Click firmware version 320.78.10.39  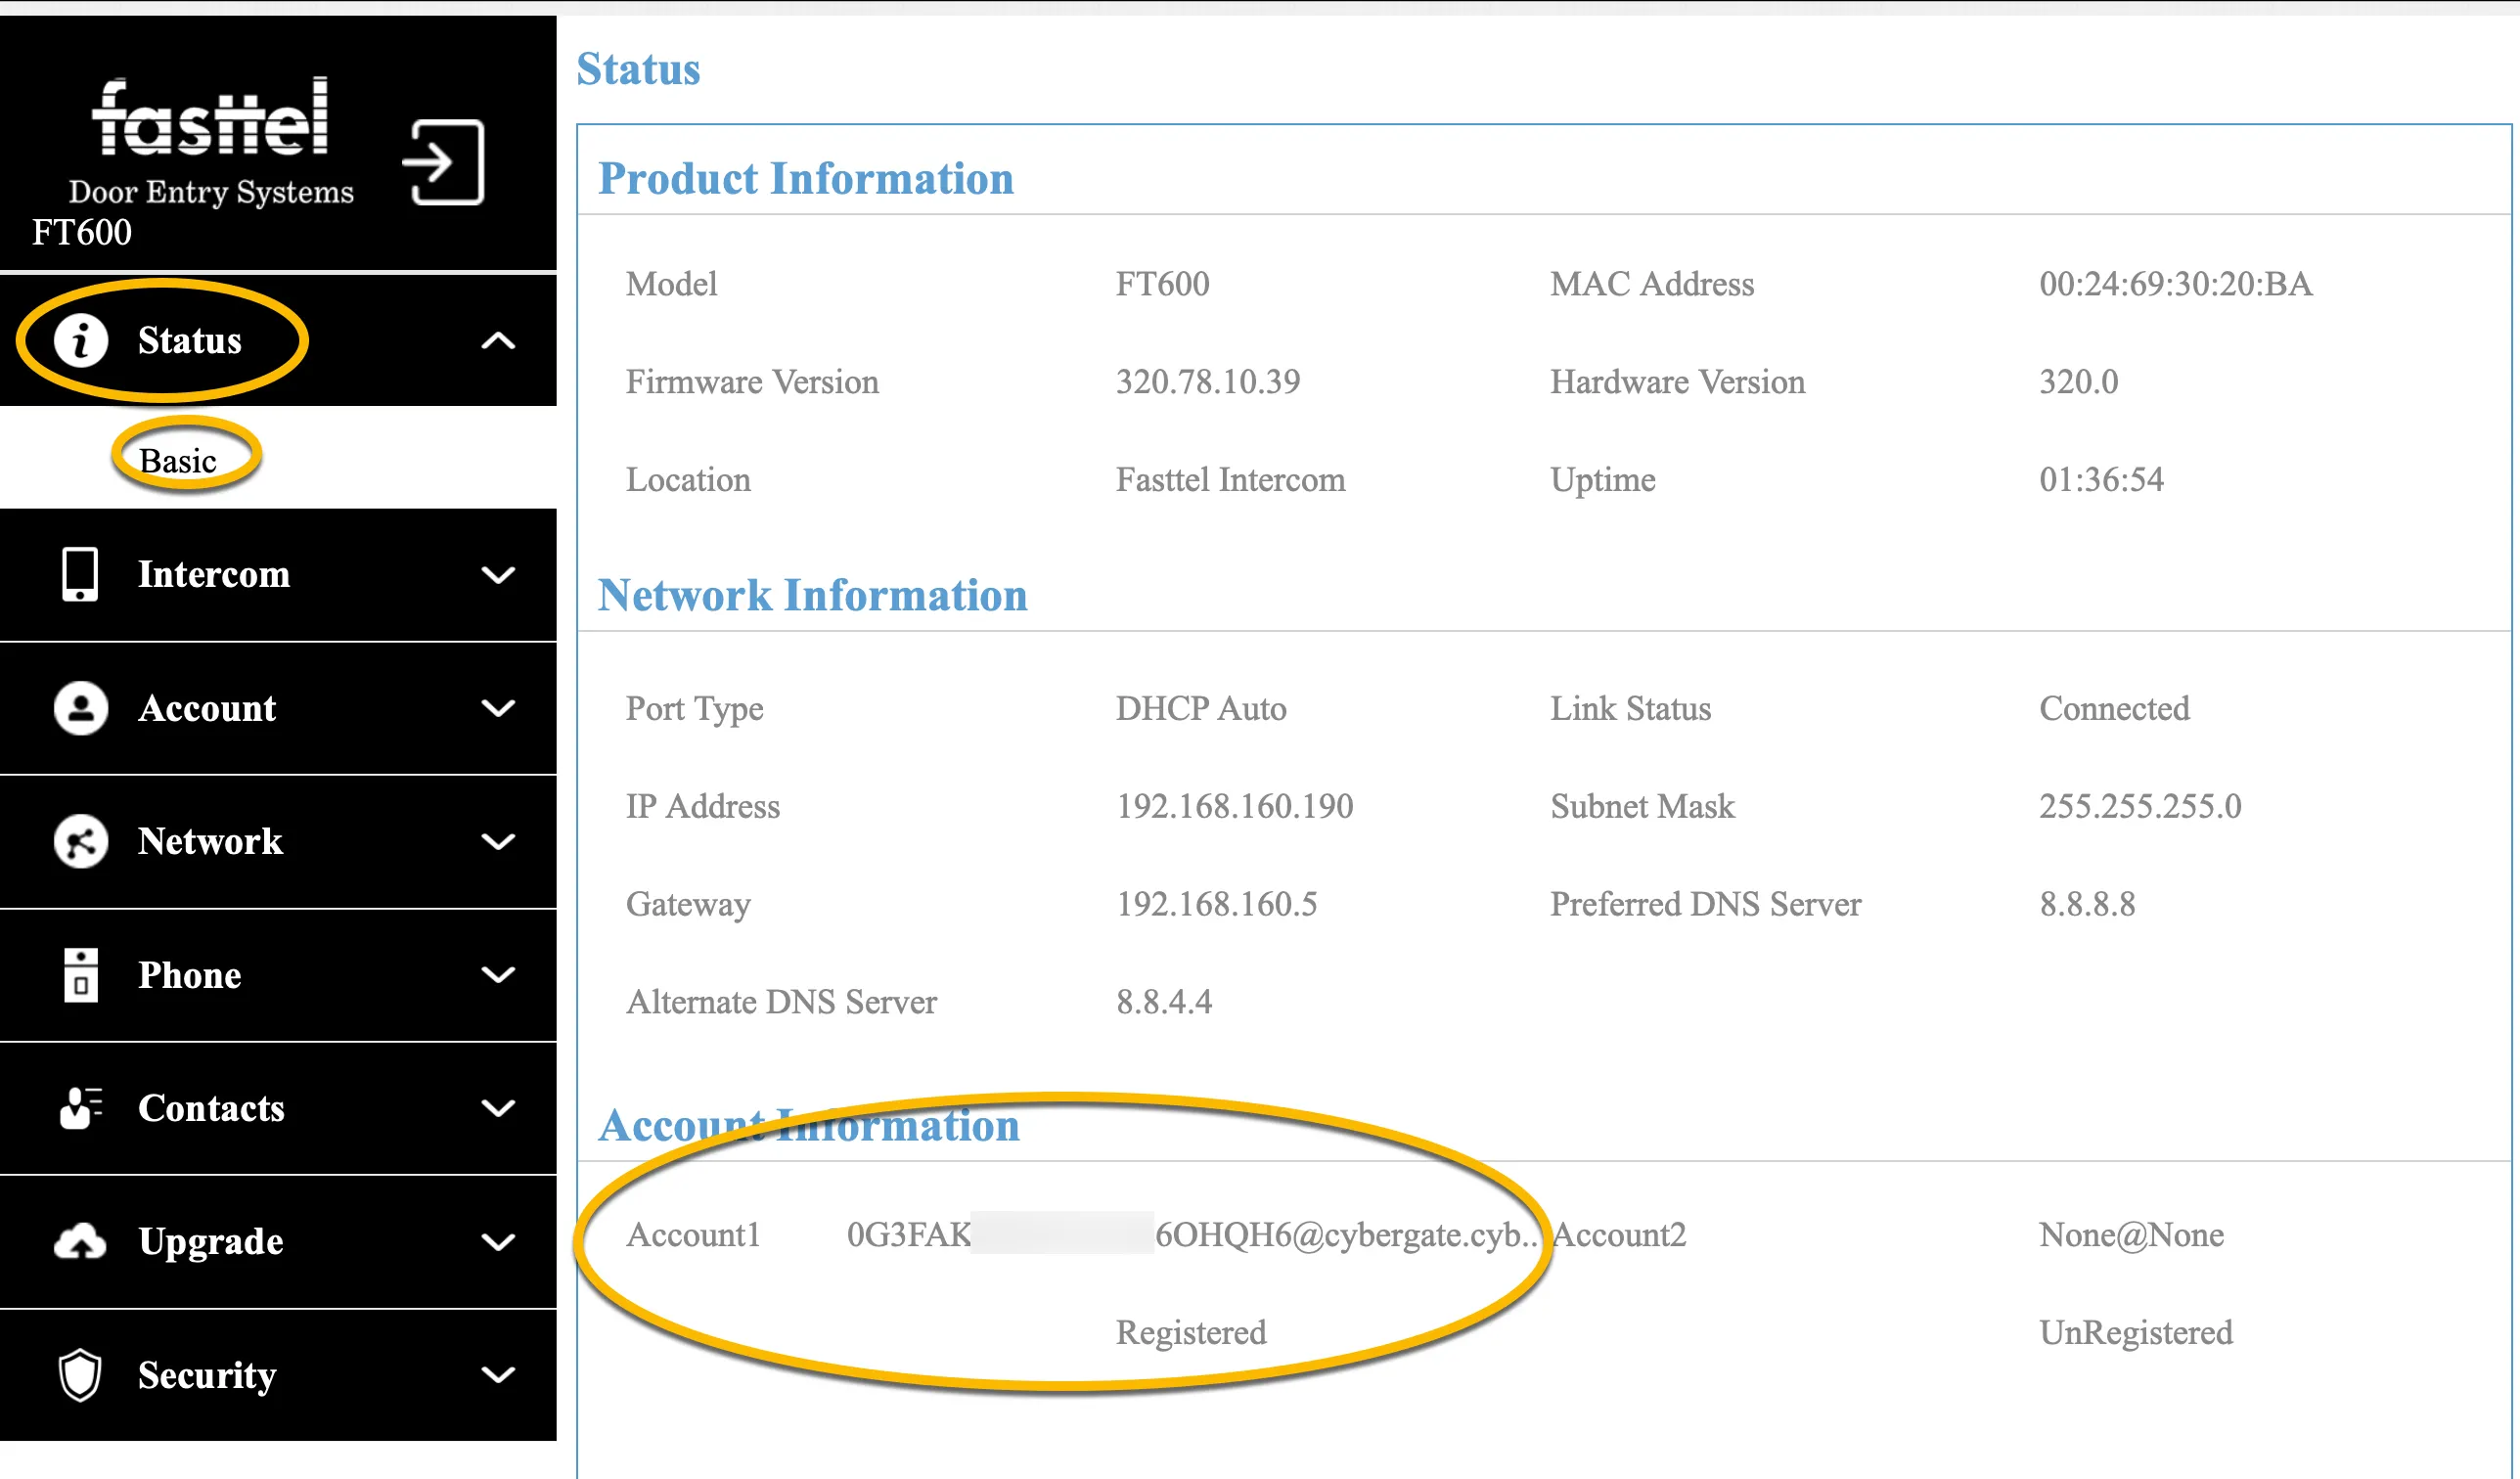1208,381
